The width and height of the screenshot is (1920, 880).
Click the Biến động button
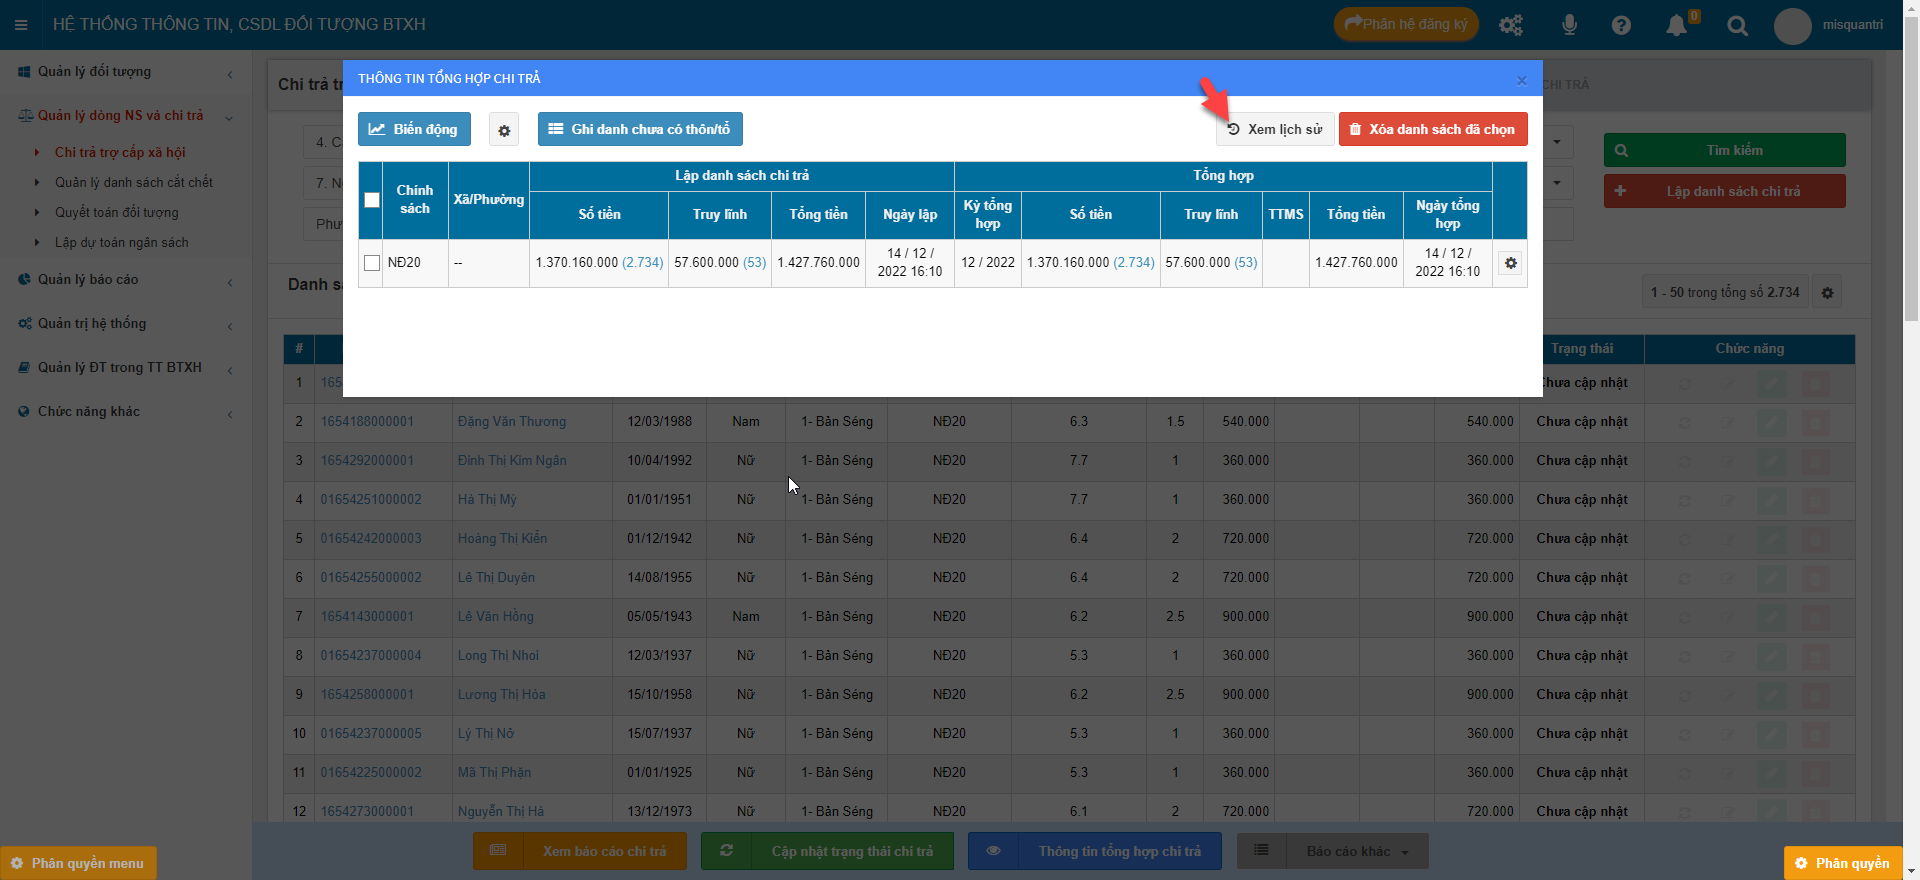pos(414,129)
